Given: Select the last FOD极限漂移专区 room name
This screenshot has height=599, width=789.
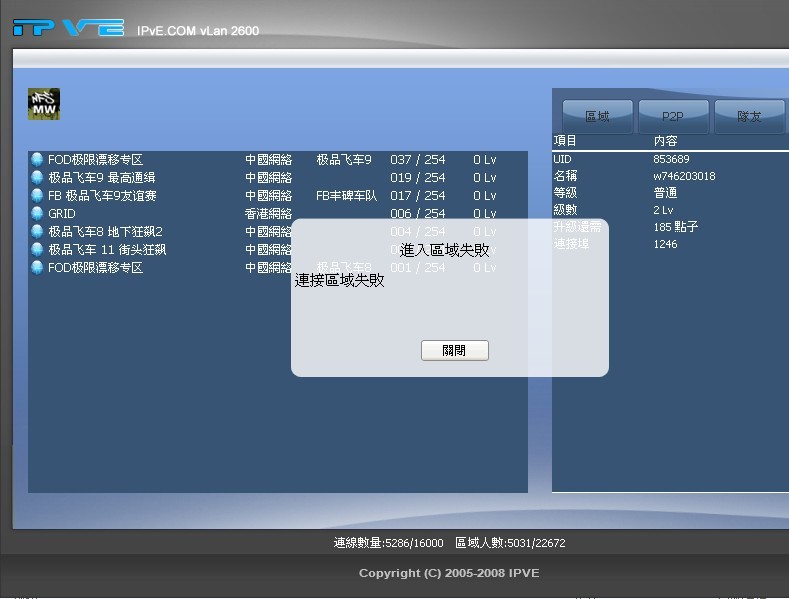Looking at the screenshot, I should [x=96, y=268].
